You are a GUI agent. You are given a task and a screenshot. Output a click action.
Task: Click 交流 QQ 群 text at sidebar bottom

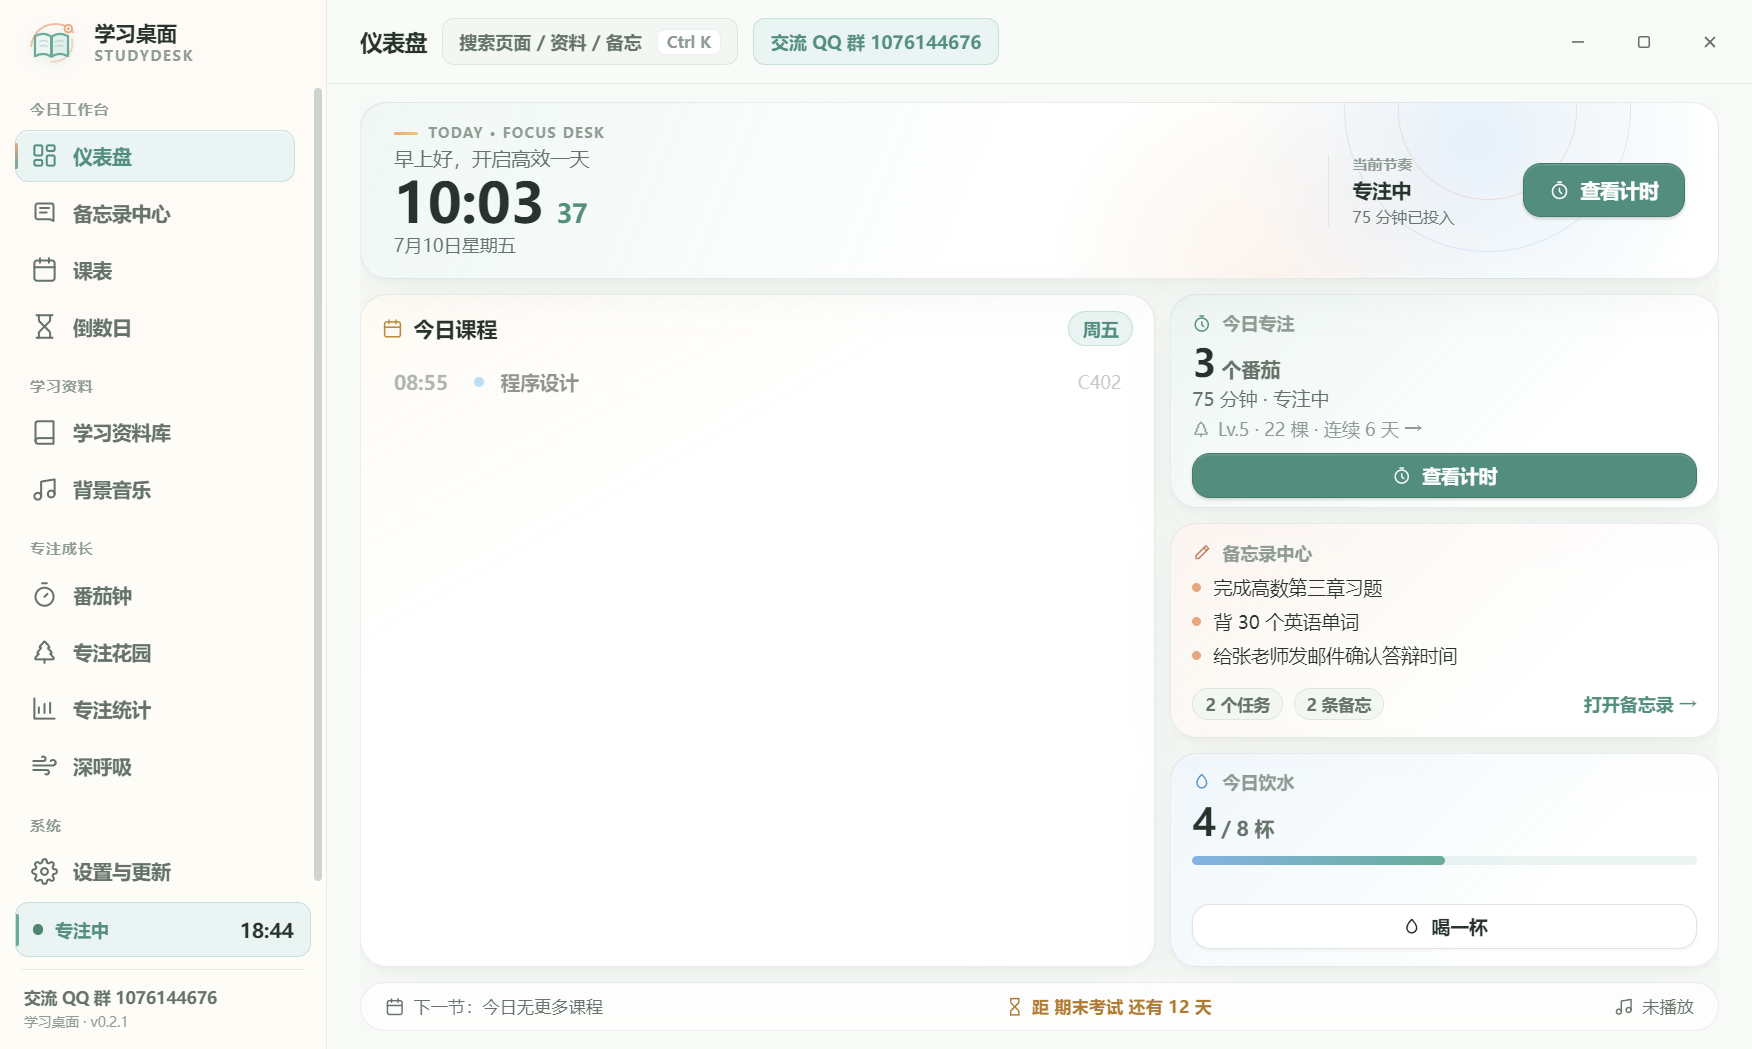pos(120,997)
